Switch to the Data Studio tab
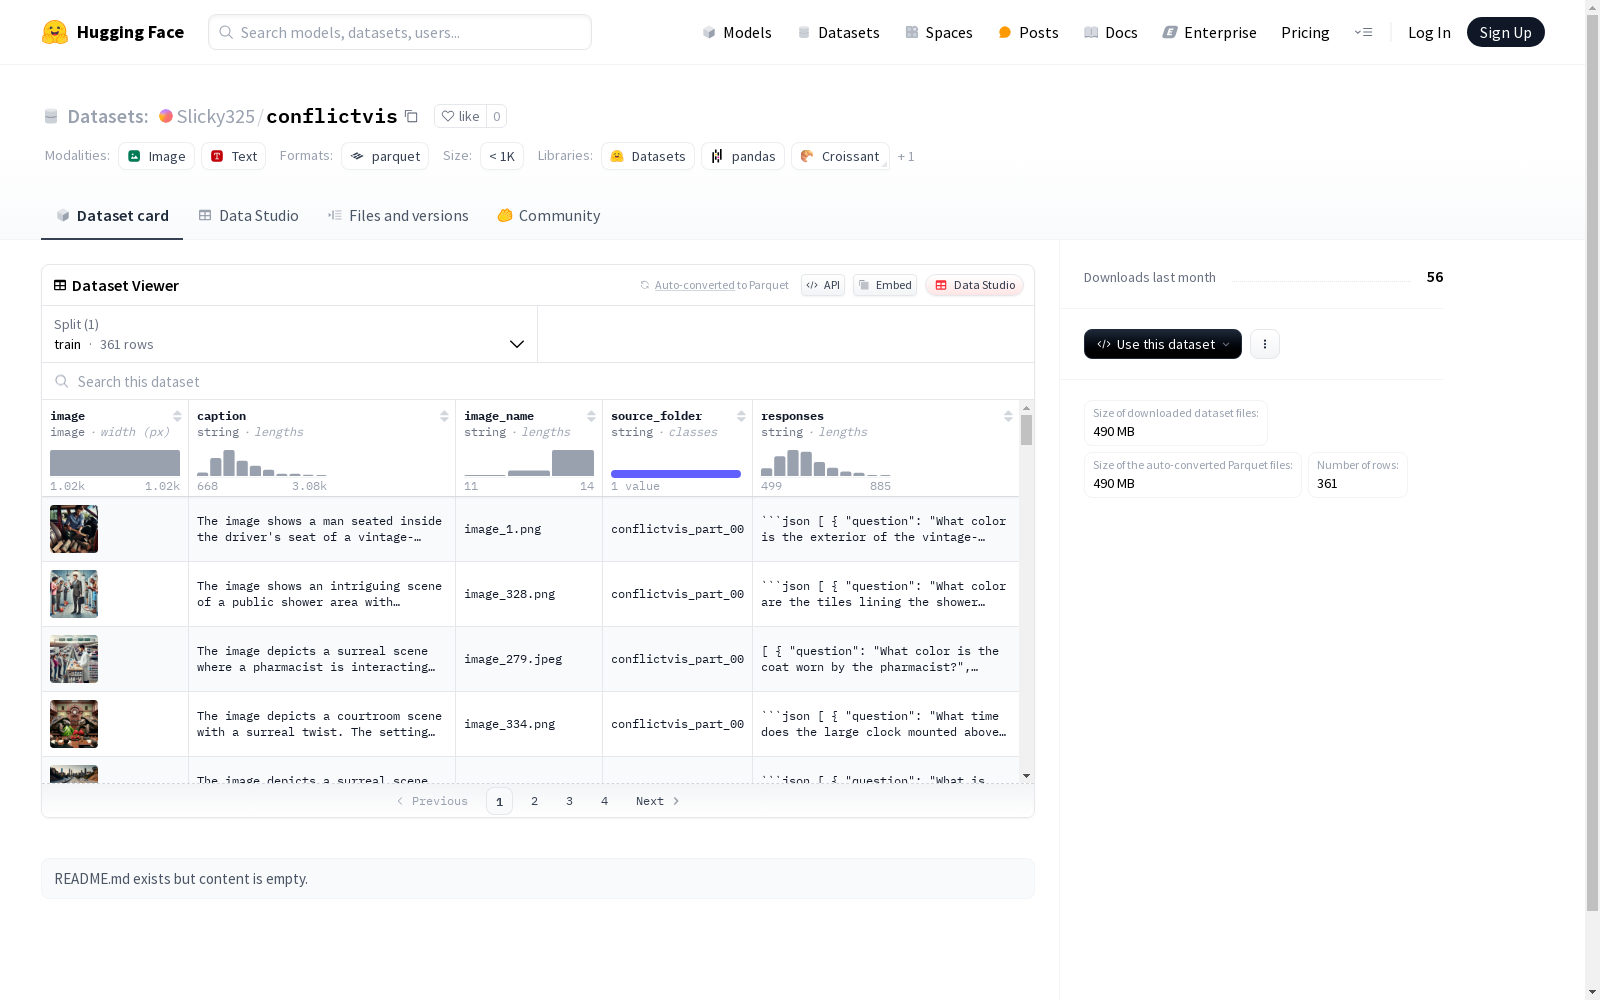The height and width of the screenshot is (1000, 1600). coord(248,216)
